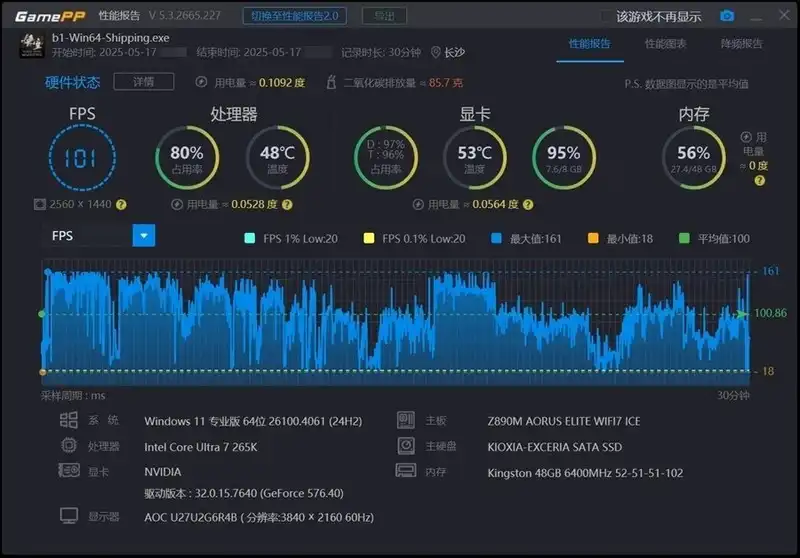This screenshot has height=558, width=800.
Task: Switch to the 性能报告 tab
Action: (x=590, y=44)
